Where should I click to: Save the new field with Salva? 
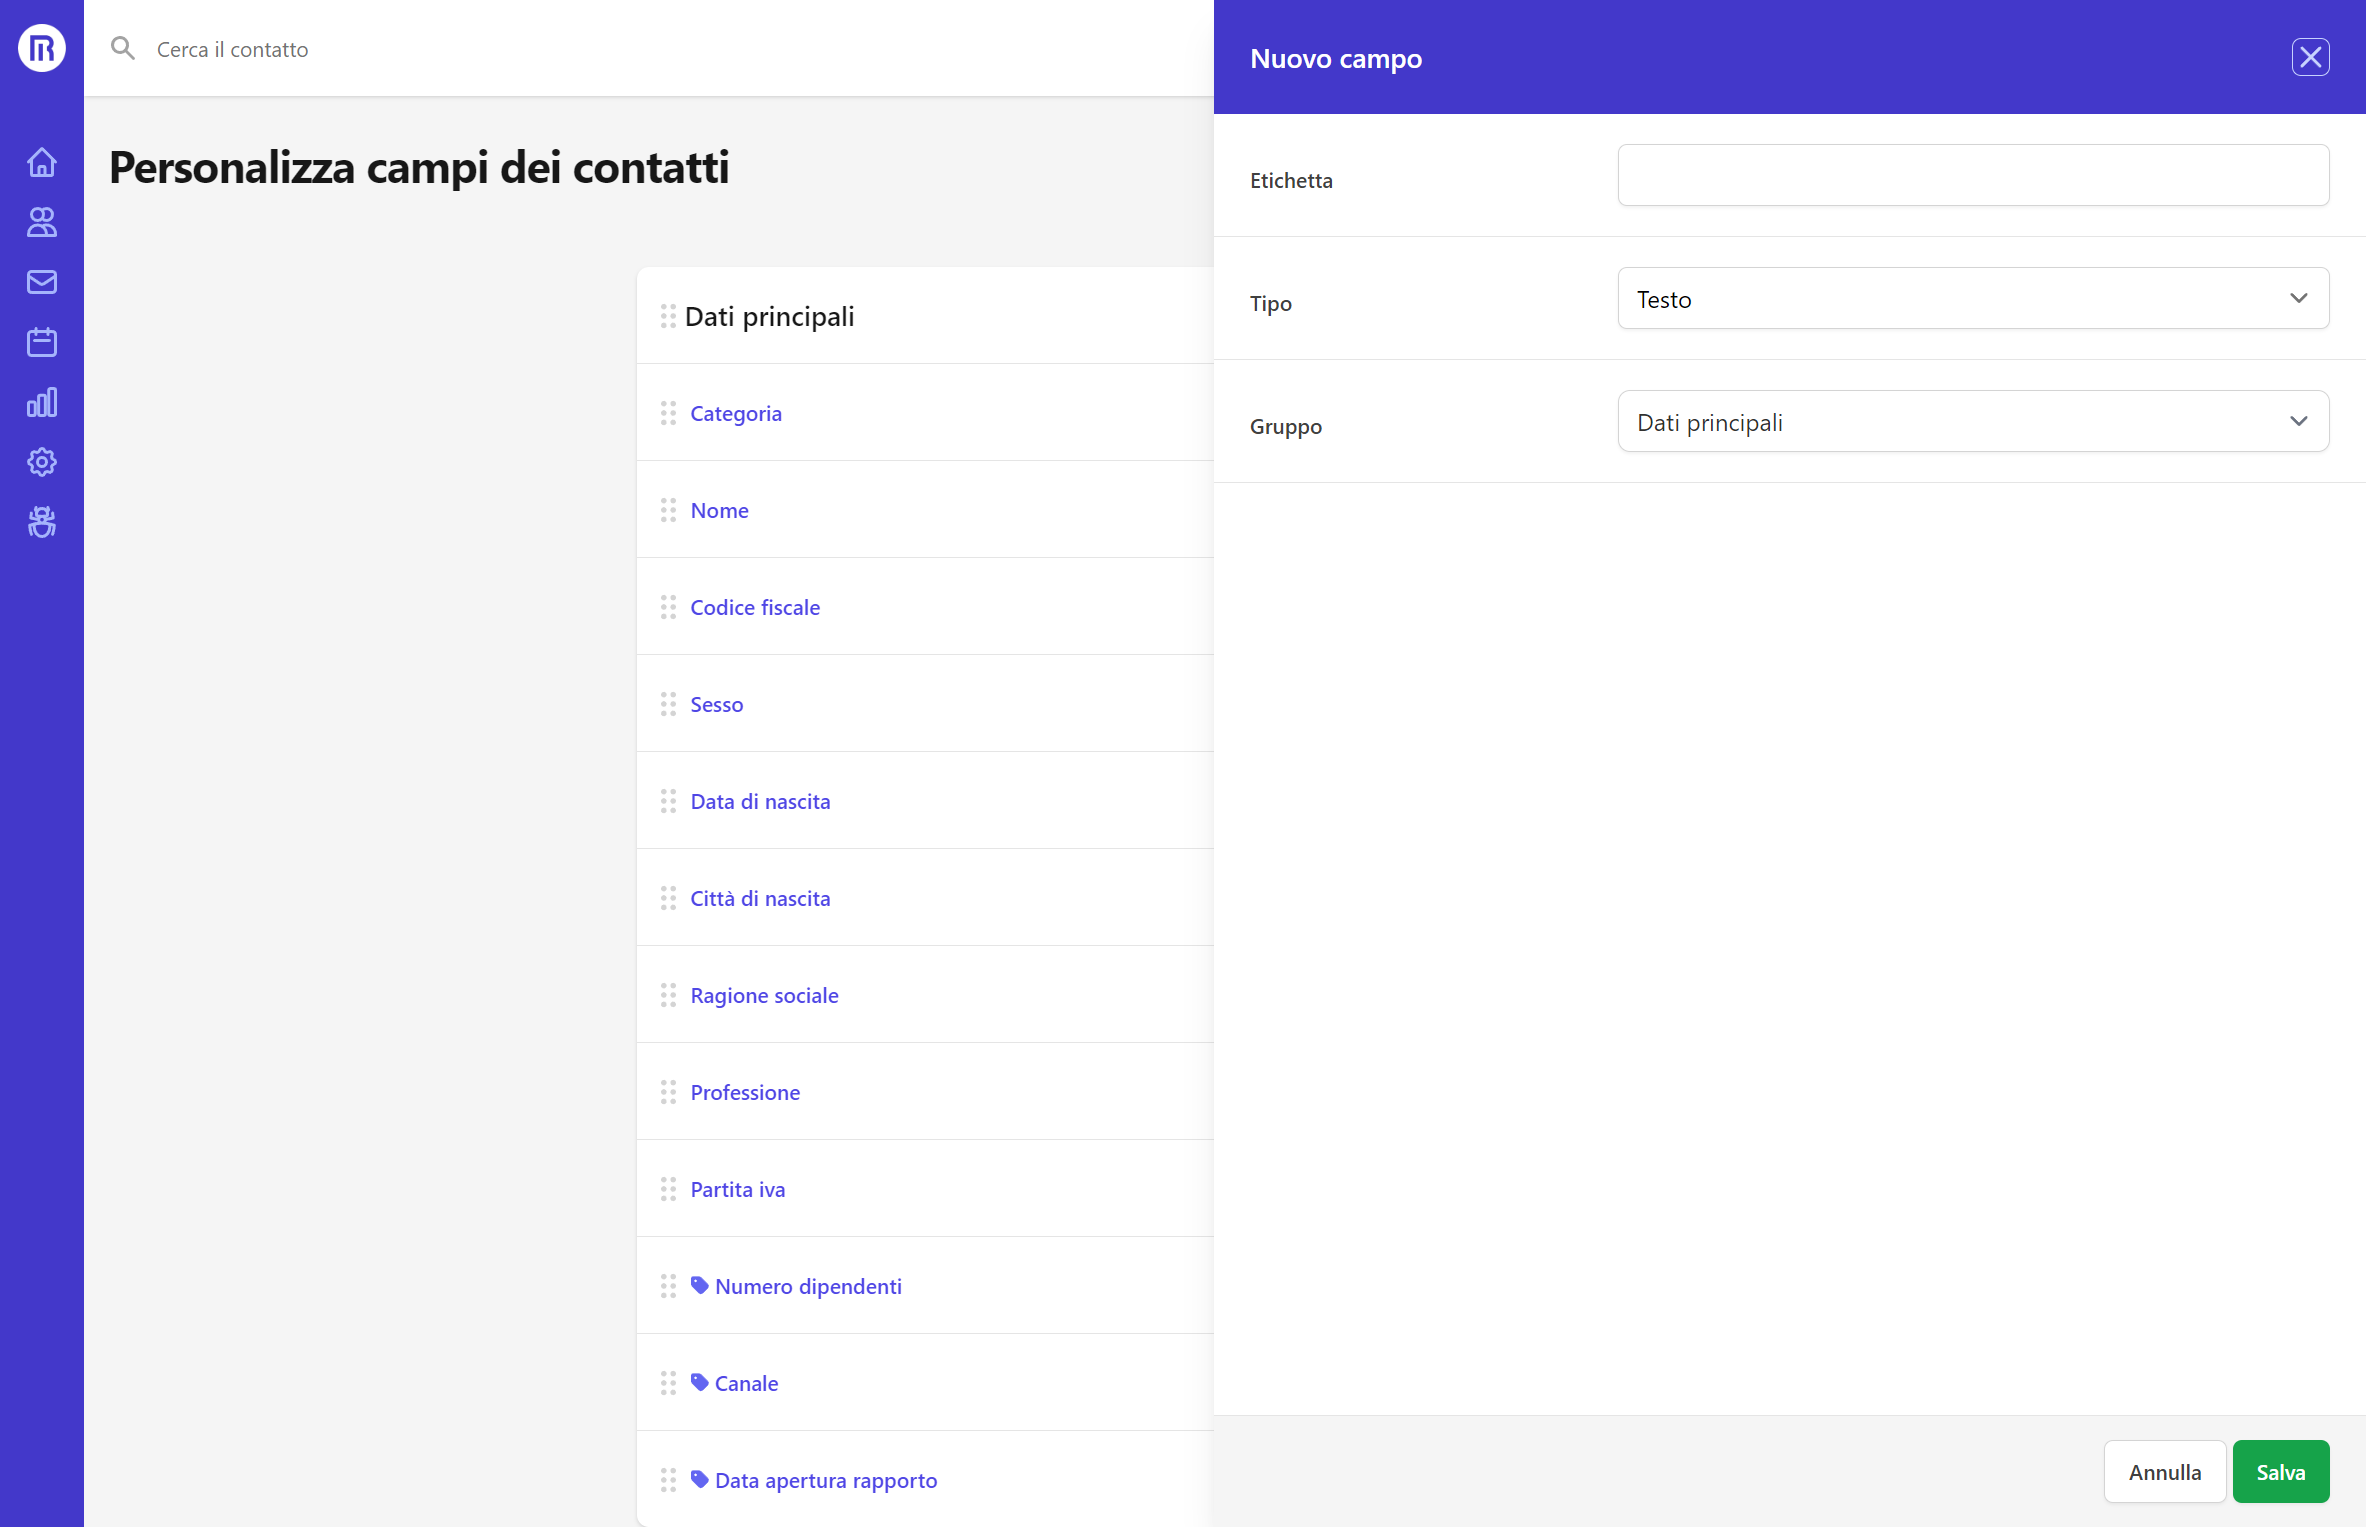2280,1471
